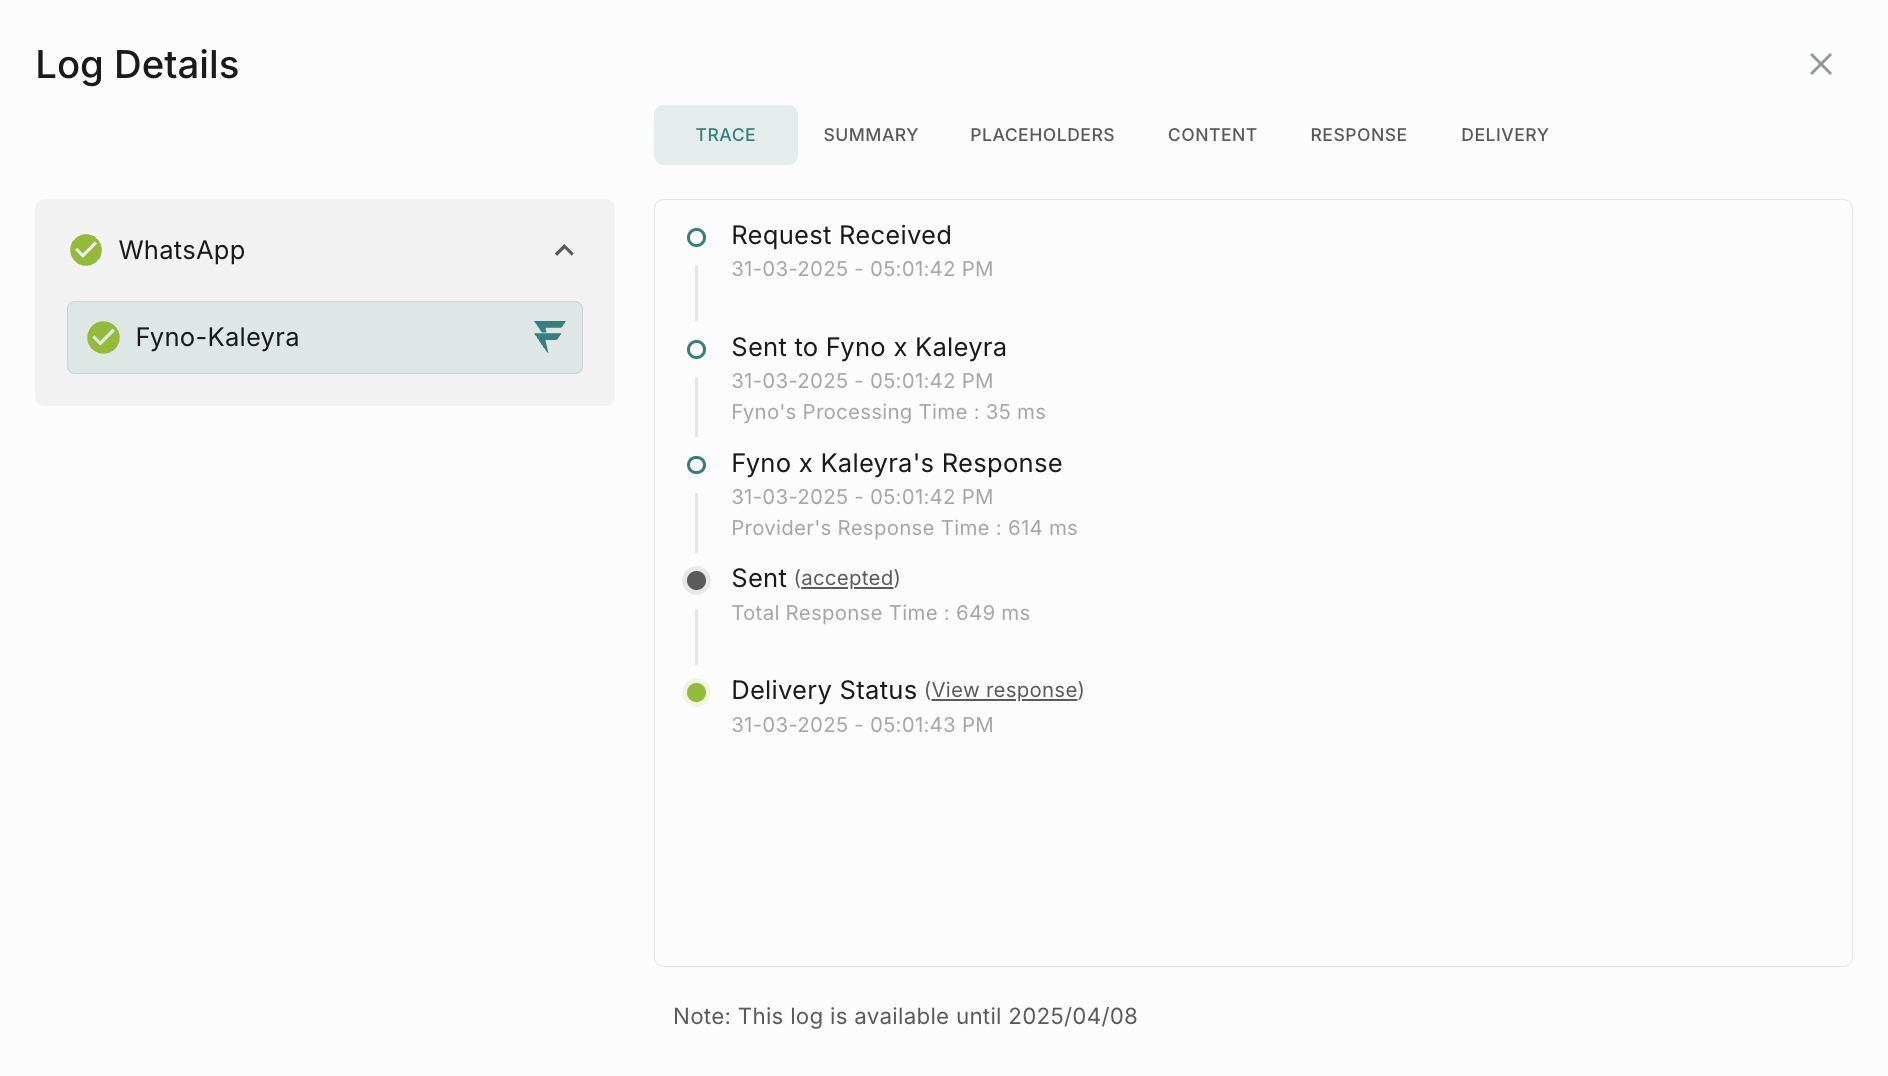Click the Fyno logo icon on the provider row
The height and width of the screenshot is (1076, 1888).
point(549,337)
